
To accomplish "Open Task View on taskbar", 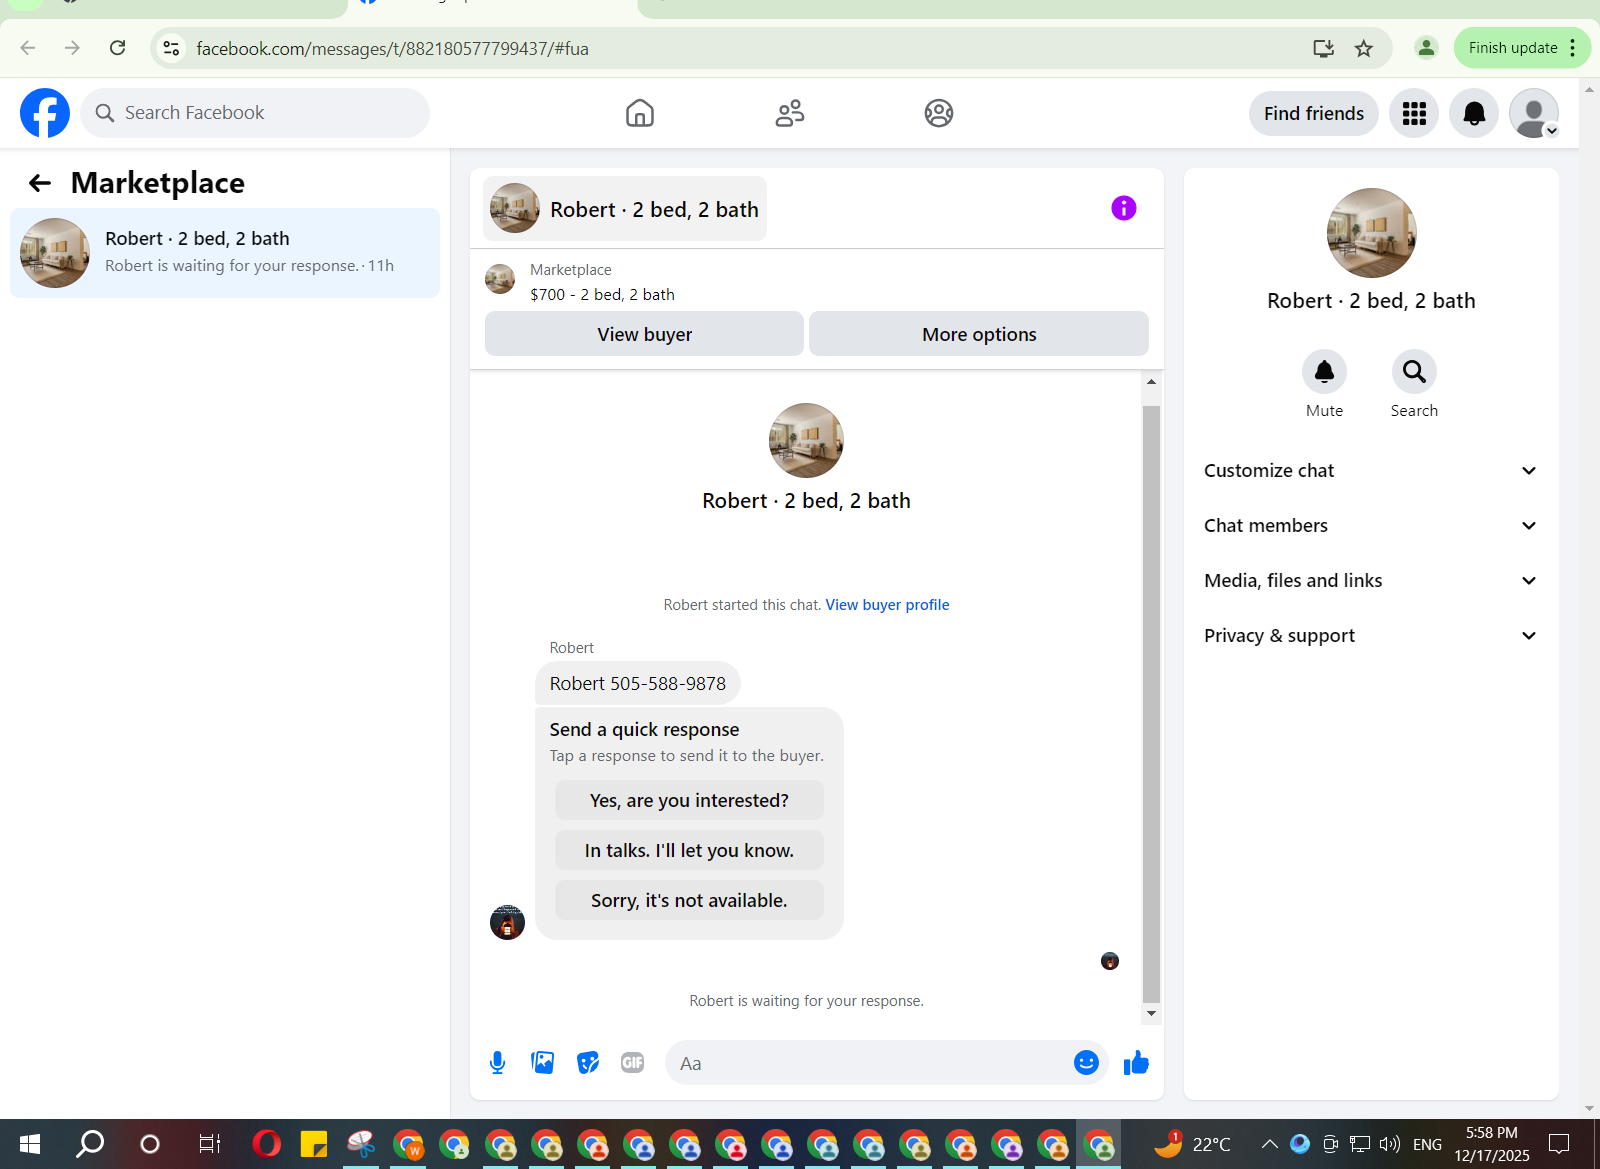I will pos(209,1144).
